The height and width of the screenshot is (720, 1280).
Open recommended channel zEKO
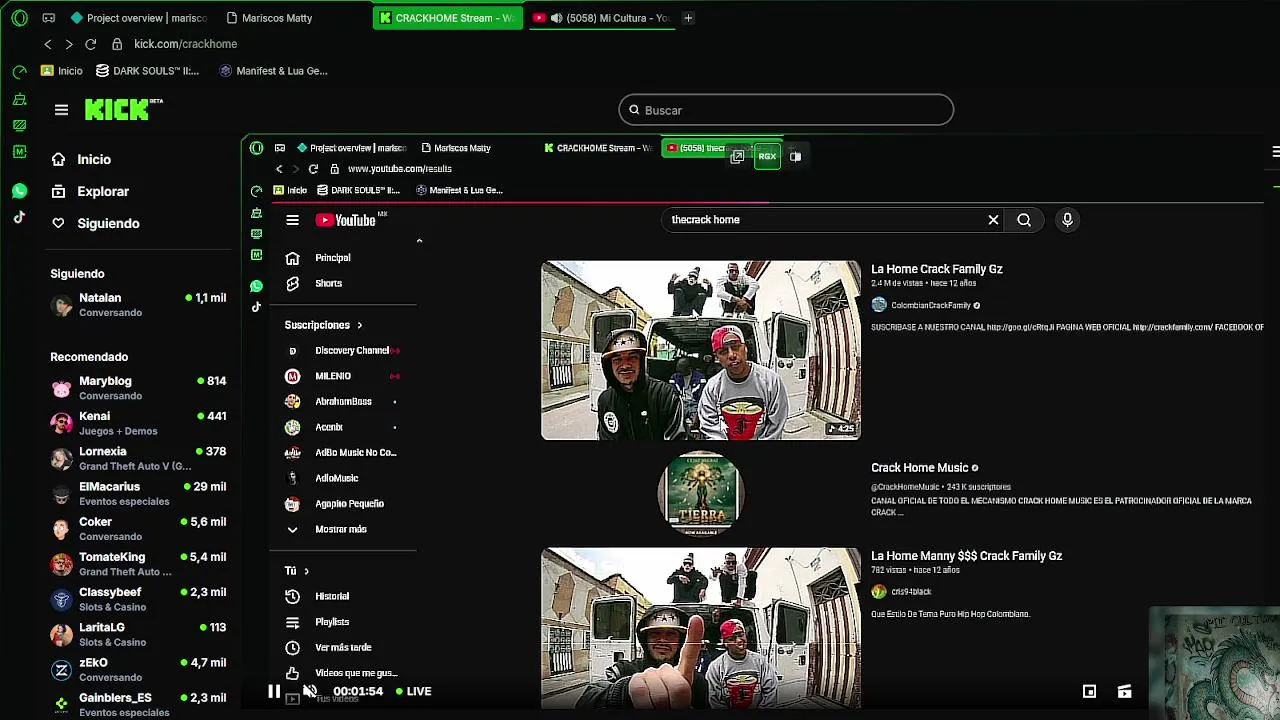(x=138, y=669)
